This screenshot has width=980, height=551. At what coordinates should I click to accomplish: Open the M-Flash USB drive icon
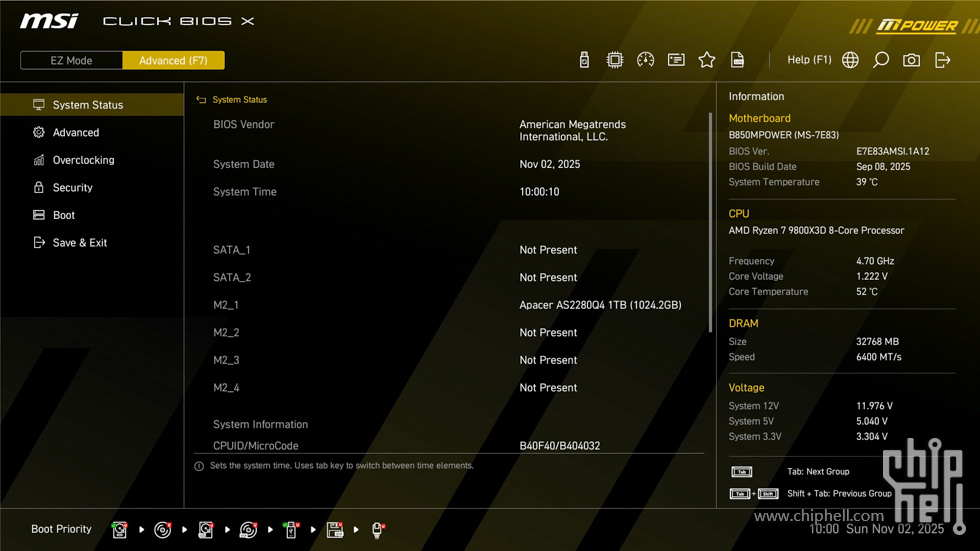point(584,60)
